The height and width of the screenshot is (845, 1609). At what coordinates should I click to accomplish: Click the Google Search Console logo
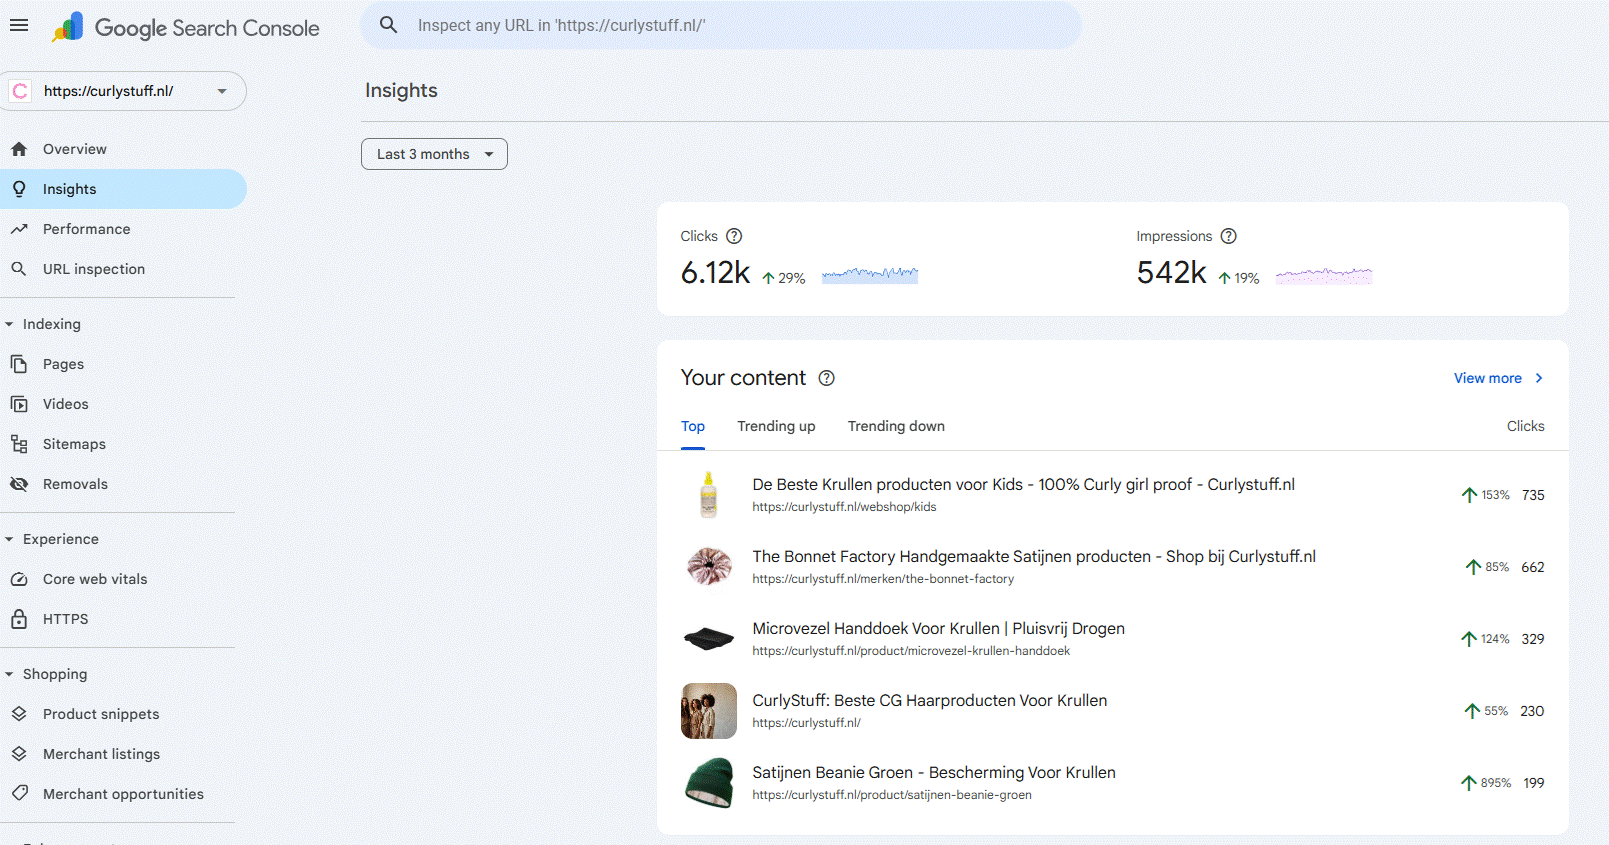pyautogui.click(x=186, y=28)
